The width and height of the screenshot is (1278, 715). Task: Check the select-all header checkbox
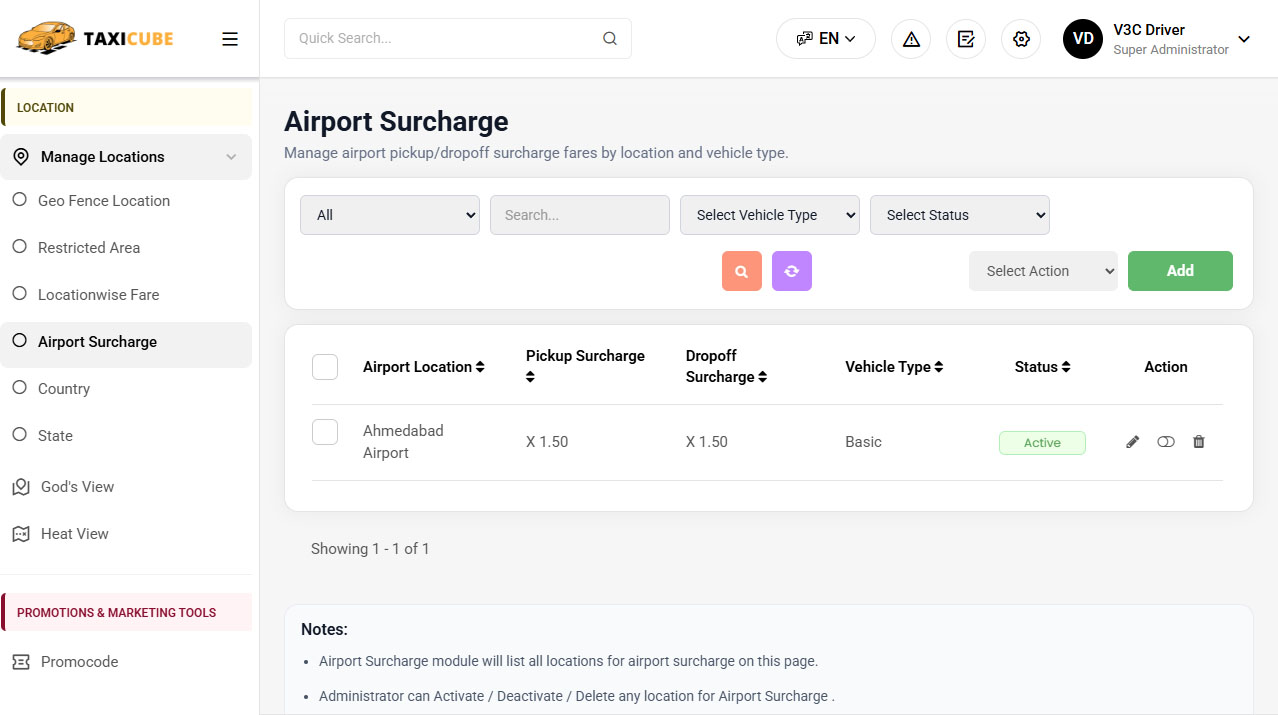click(325, 367)
